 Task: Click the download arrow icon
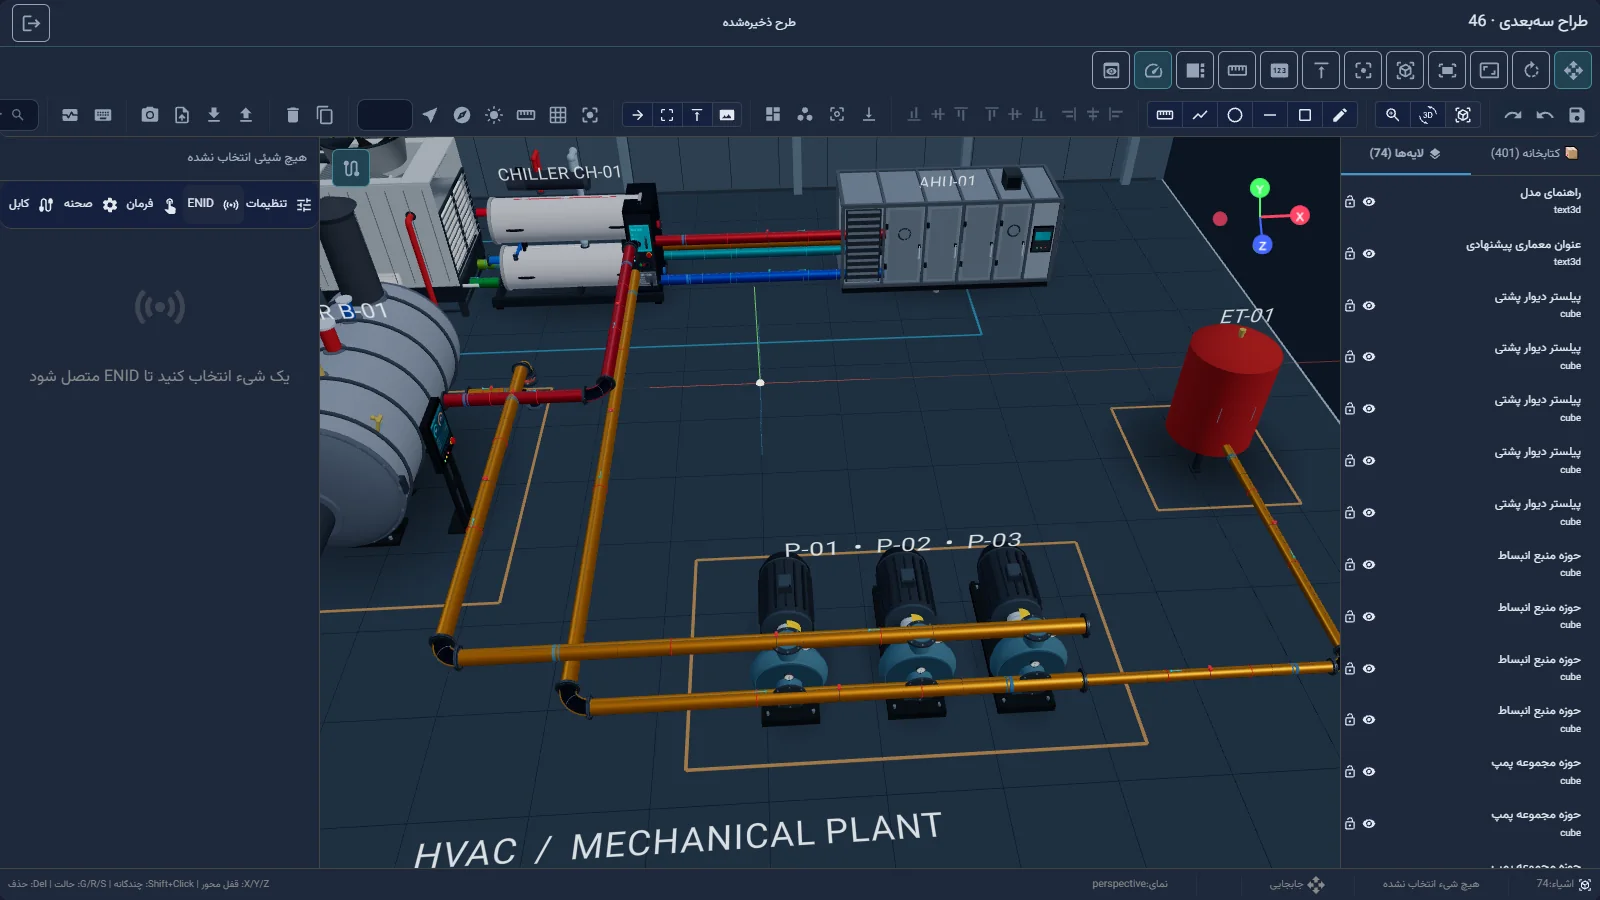click(x=214, y=115)
